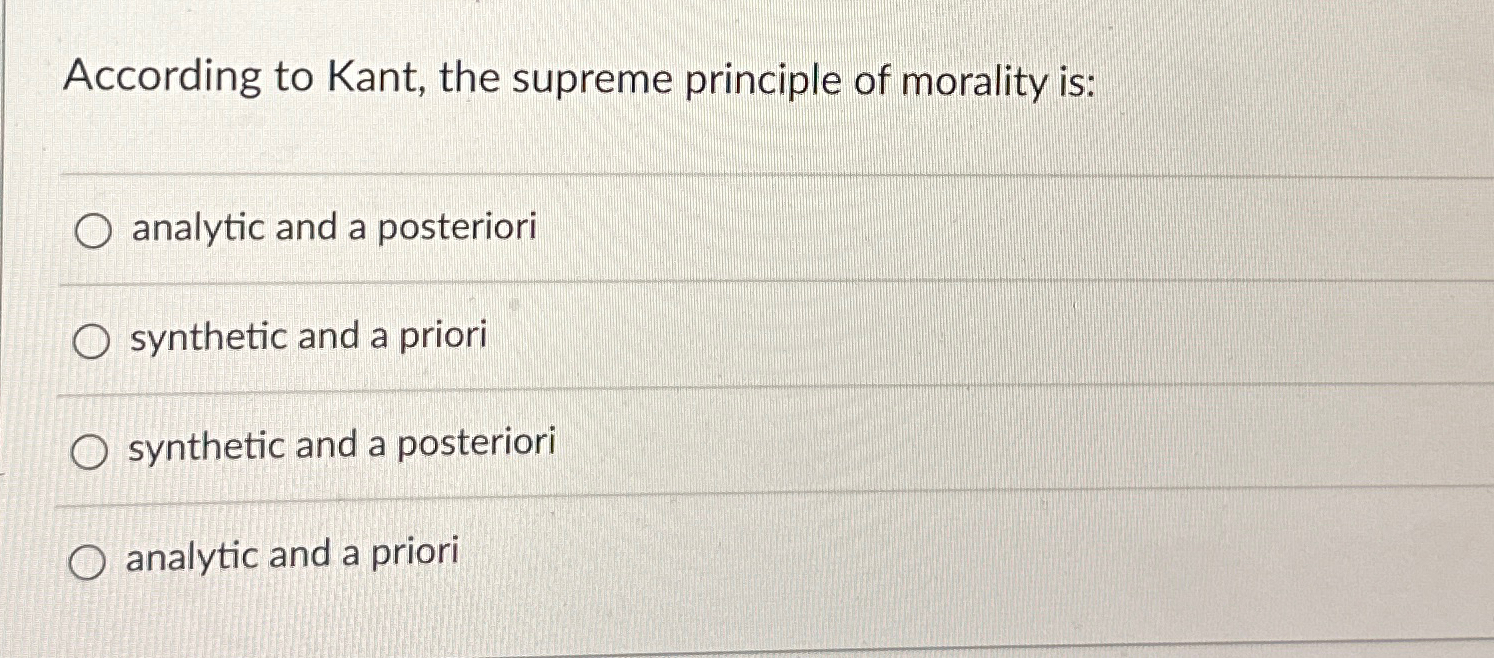
Task: Select the radio button for 'synthetic and a posteriori'
Action: tap(89, 449)
